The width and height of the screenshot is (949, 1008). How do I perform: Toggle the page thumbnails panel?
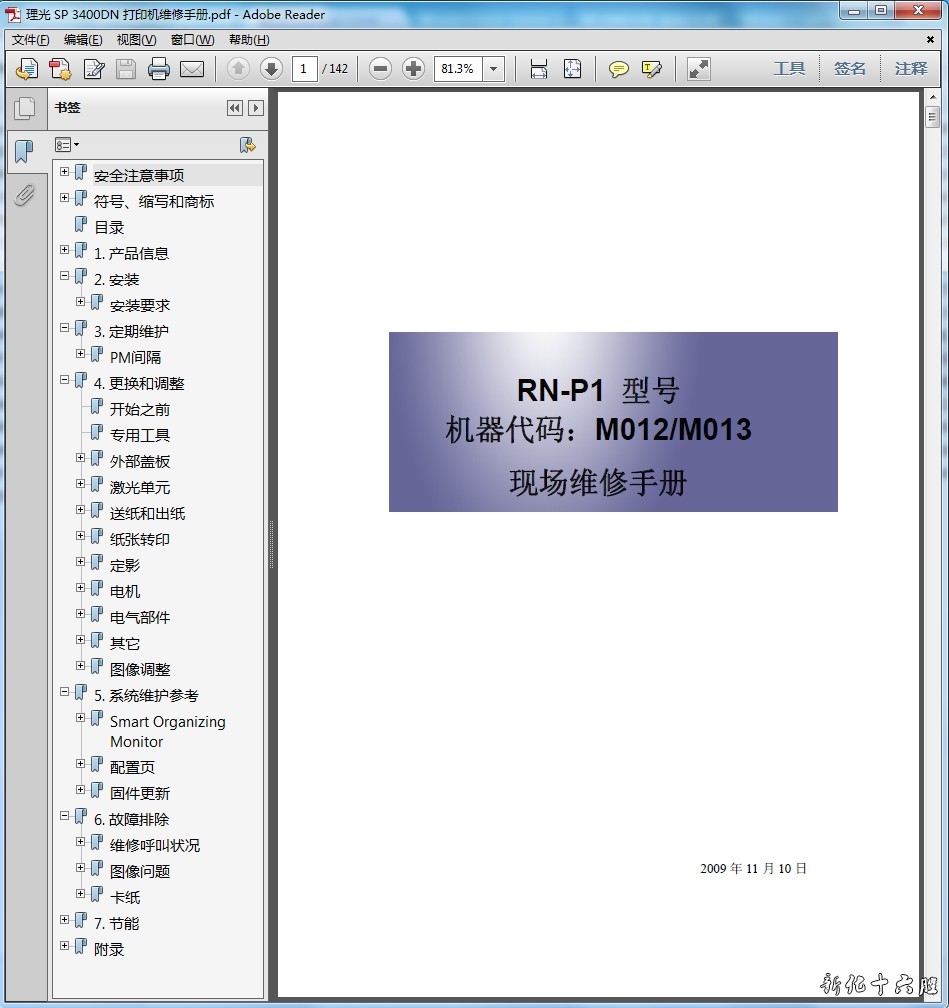point(25,108)
